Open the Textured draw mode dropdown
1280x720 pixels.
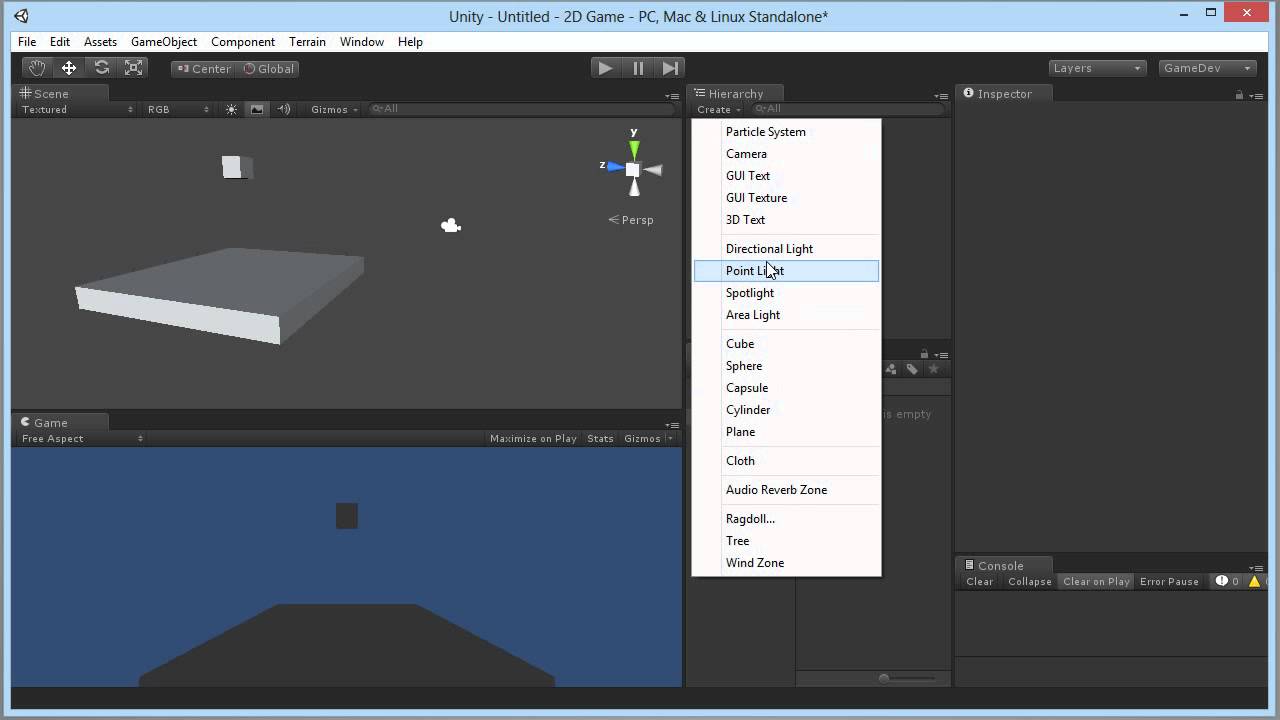77,110
